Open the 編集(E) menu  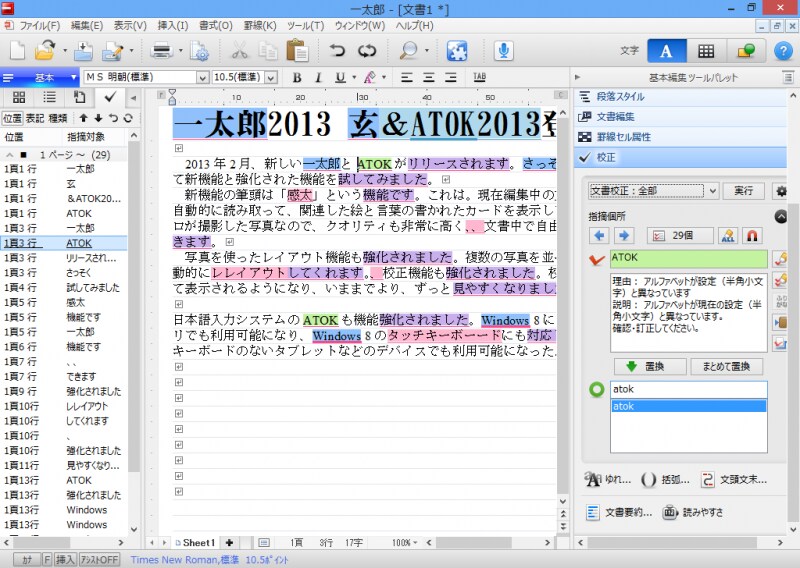pyautogui.click(x=86, y=26)
